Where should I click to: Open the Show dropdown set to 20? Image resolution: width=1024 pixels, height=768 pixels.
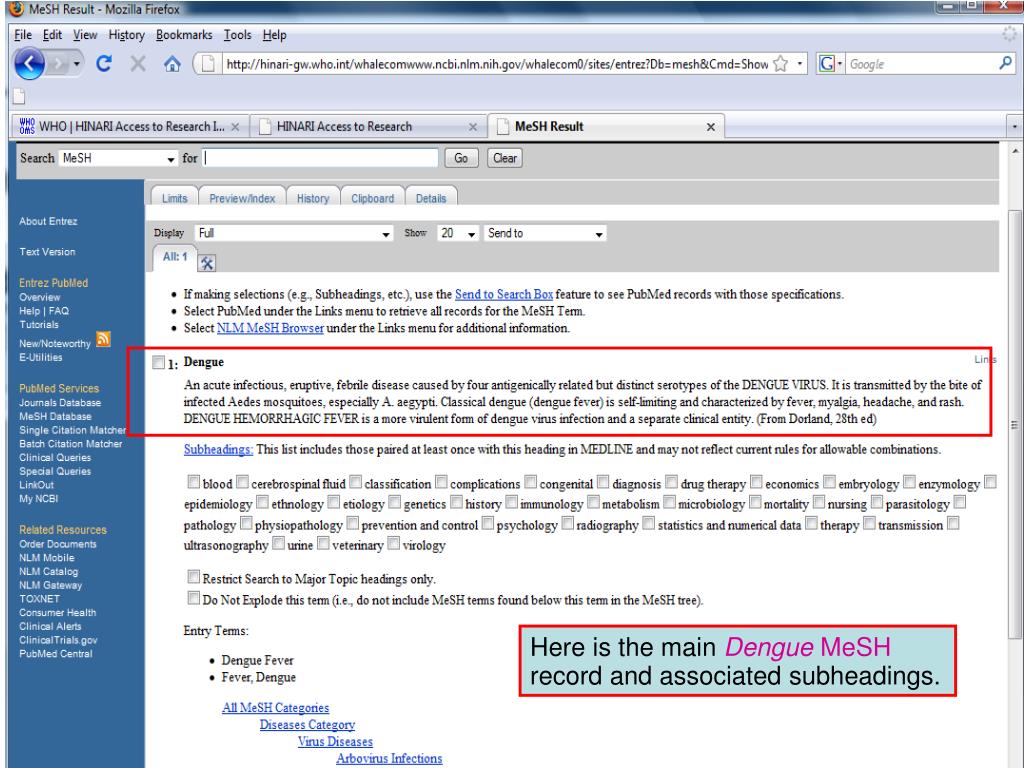tap(458, 233)
